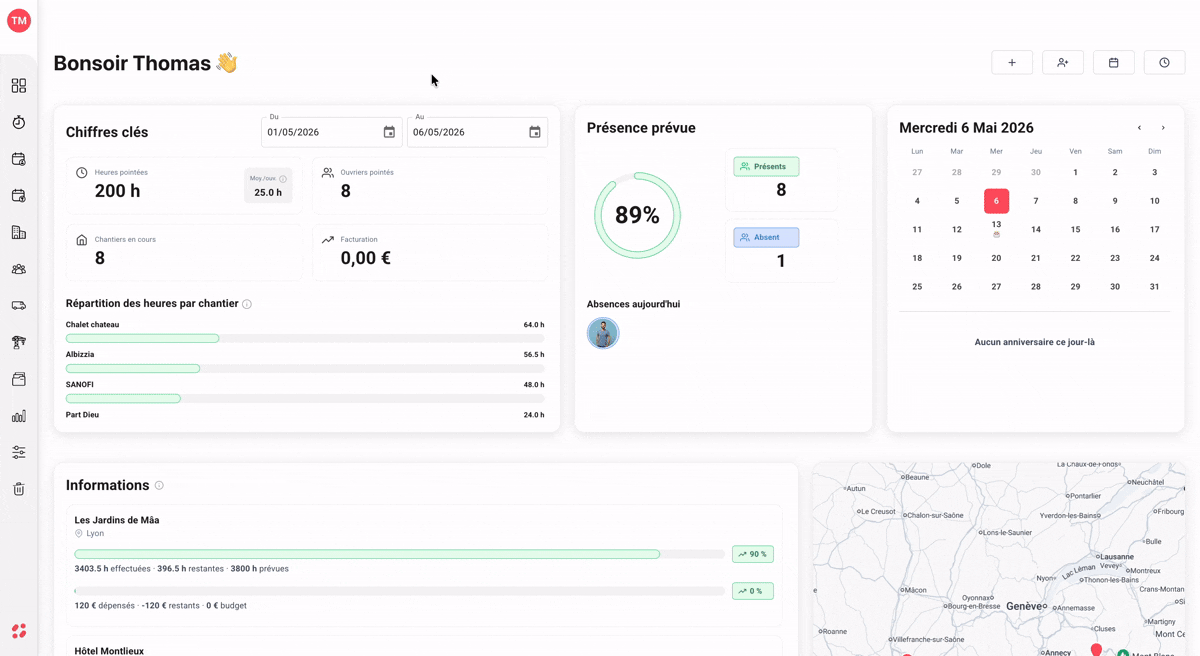
Task: Open the calendar with clock sidebar icon
Action: [x=19, y=159]
